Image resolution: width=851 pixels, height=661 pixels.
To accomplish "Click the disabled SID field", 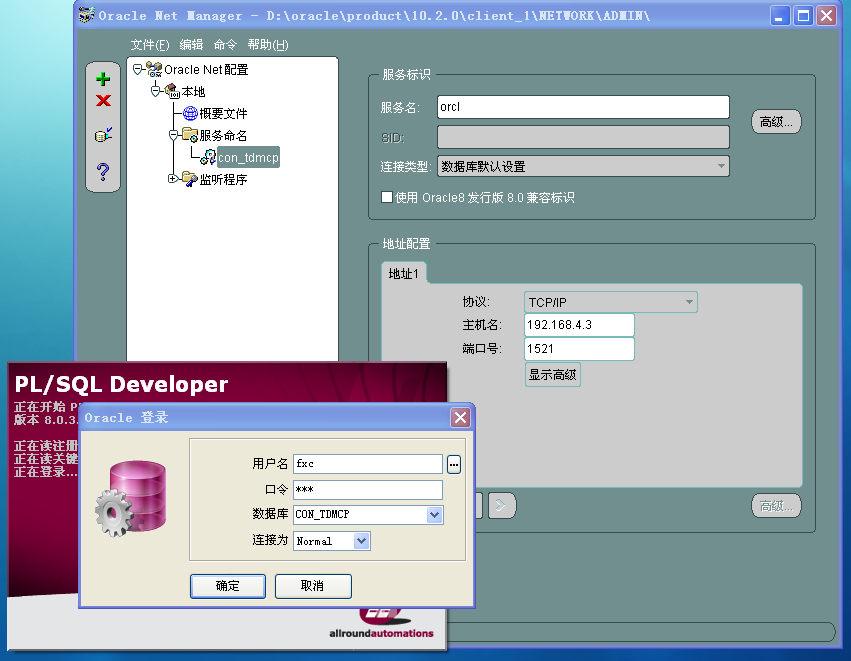I will click(x=583, y=137).
